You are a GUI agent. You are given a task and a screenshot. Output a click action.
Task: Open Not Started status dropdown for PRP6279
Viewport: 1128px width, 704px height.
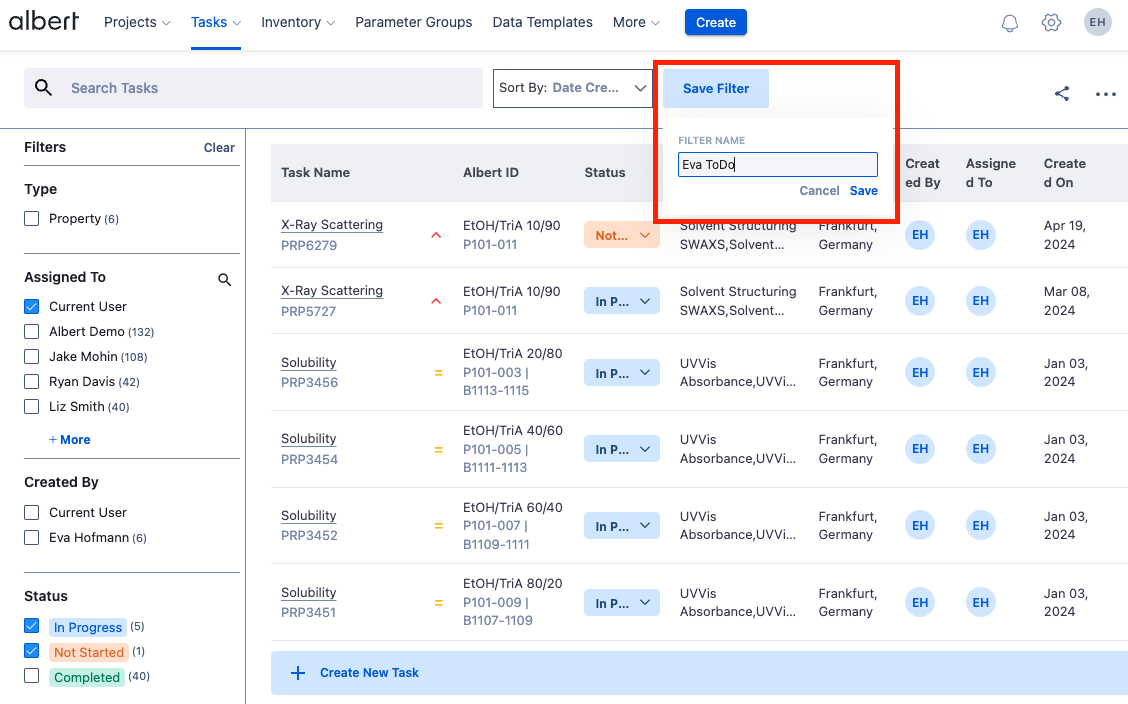(621, 236)
